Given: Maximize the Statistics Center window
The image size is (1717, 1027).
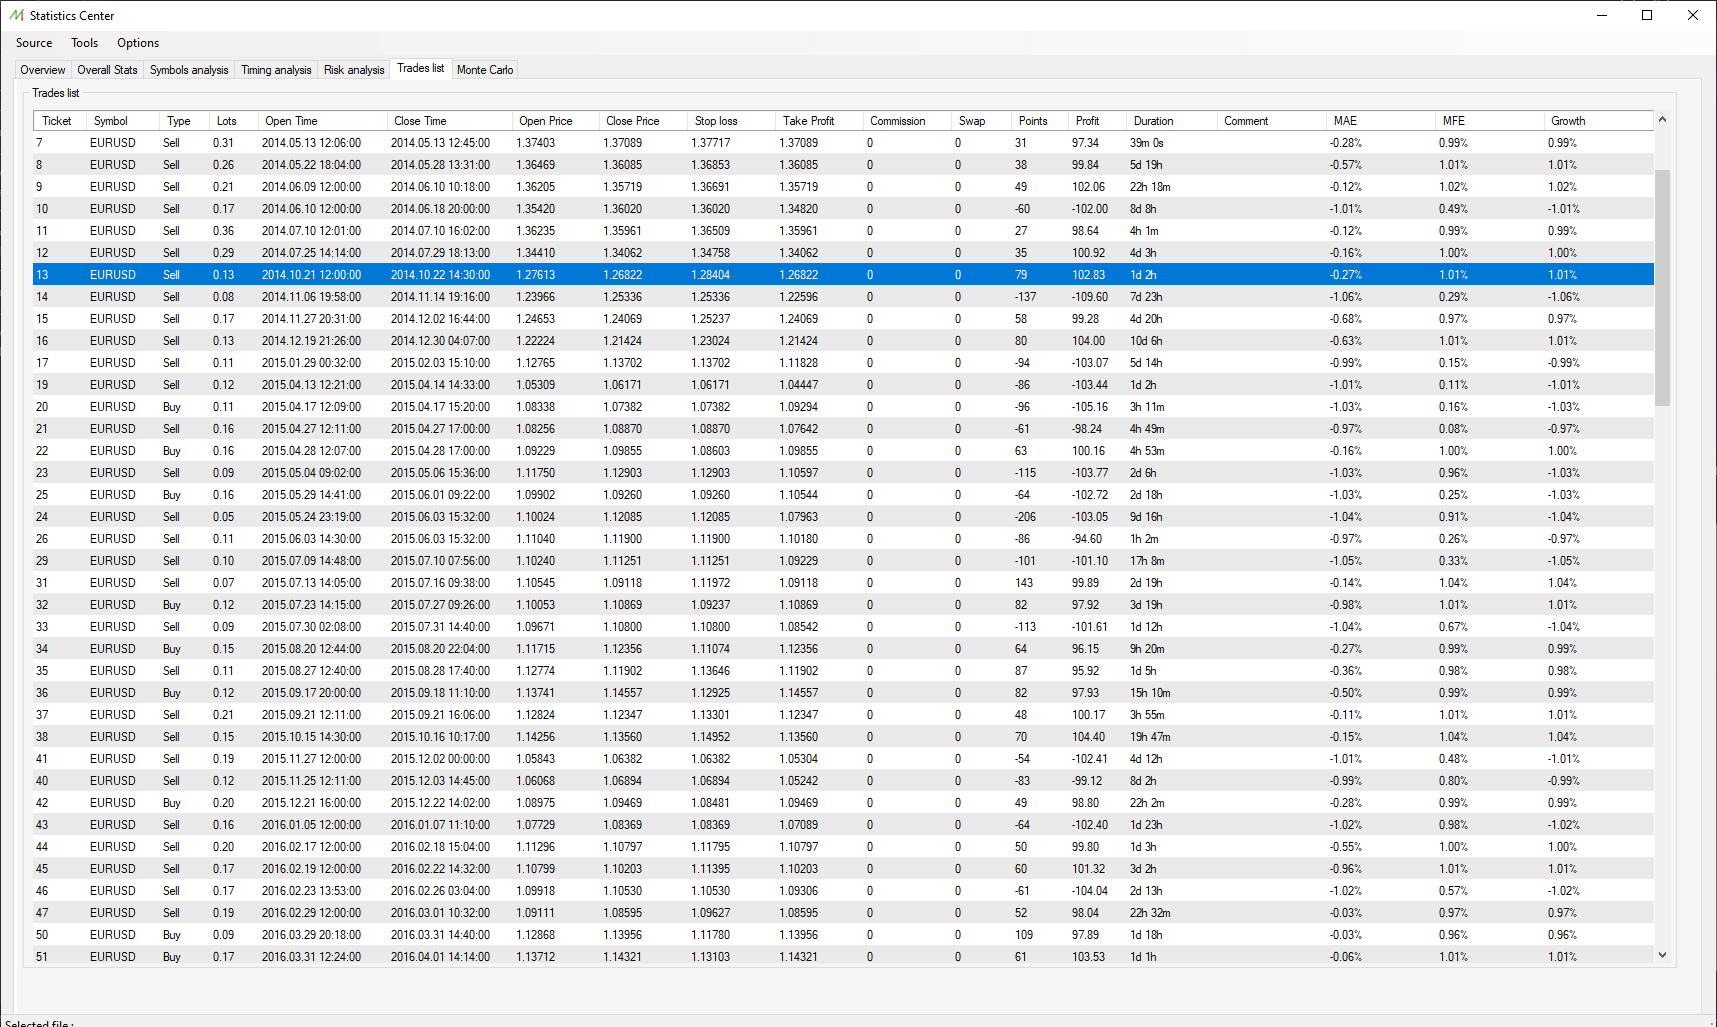Looking at the screenshot, I should pyautogui.click(x=1647, y=15).
